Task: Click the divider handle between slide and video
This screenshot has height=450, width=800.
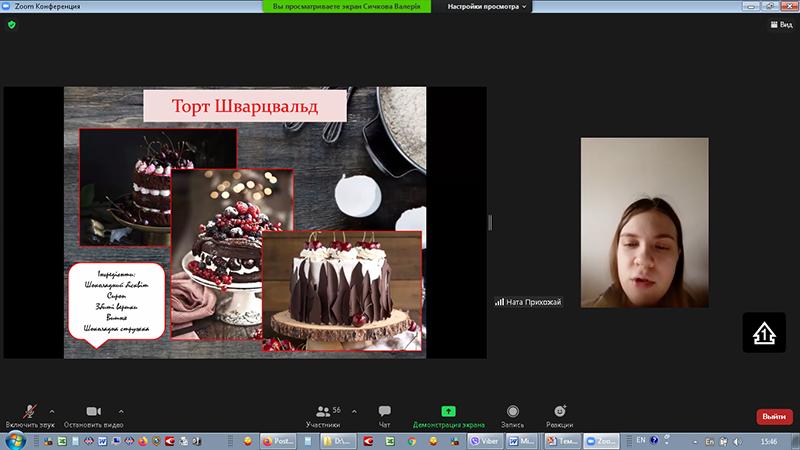Action: (490, 222)
